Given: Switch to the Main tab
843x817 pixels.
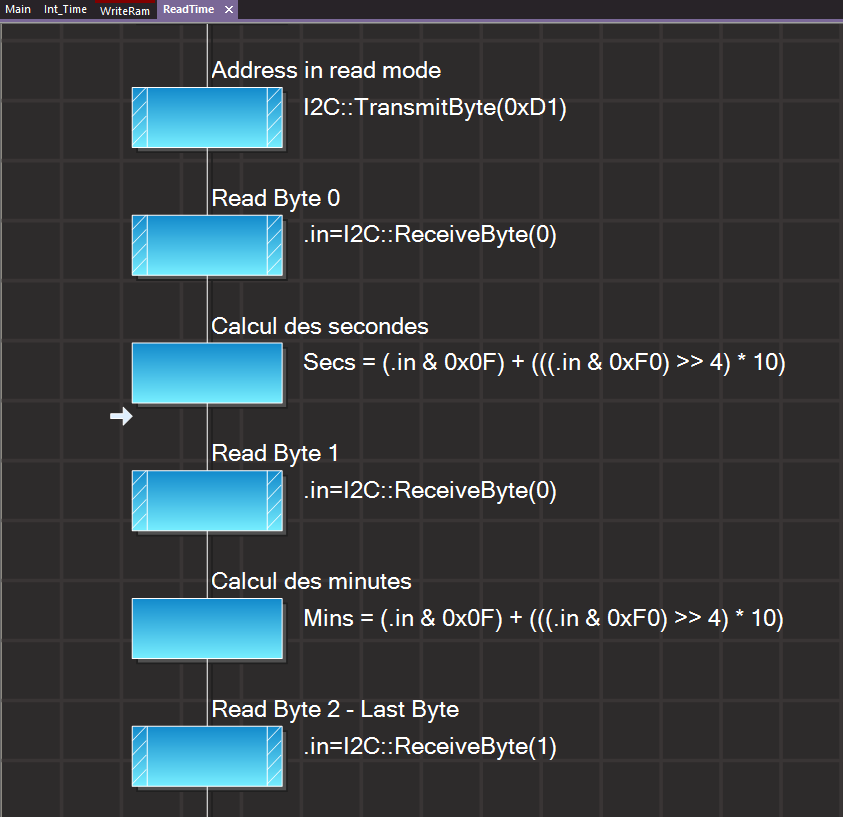Looking at the screenshot, I should pyautogui.click(x=18, y=9).
